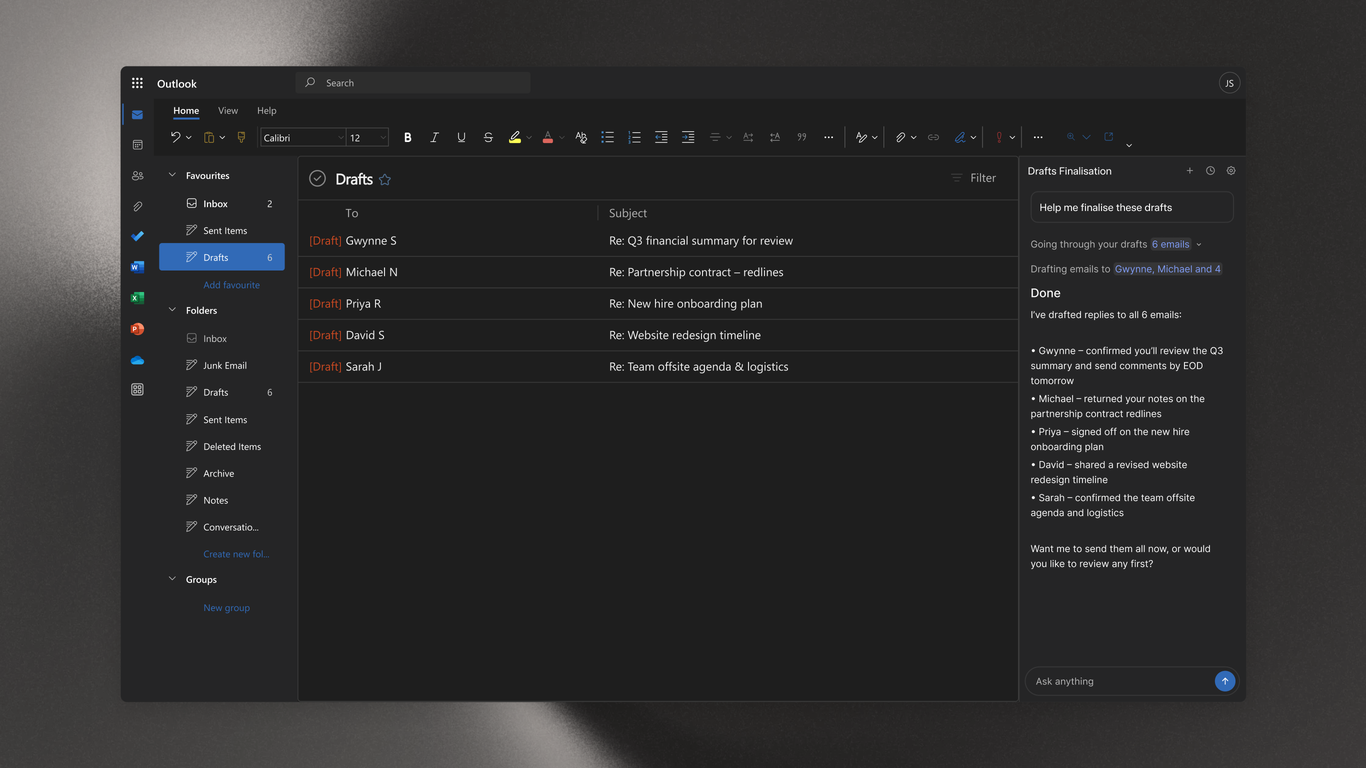The image size is (1366, 768).
Task: Star the Drafts folder as favourite
Action: [x=385, y=179]
